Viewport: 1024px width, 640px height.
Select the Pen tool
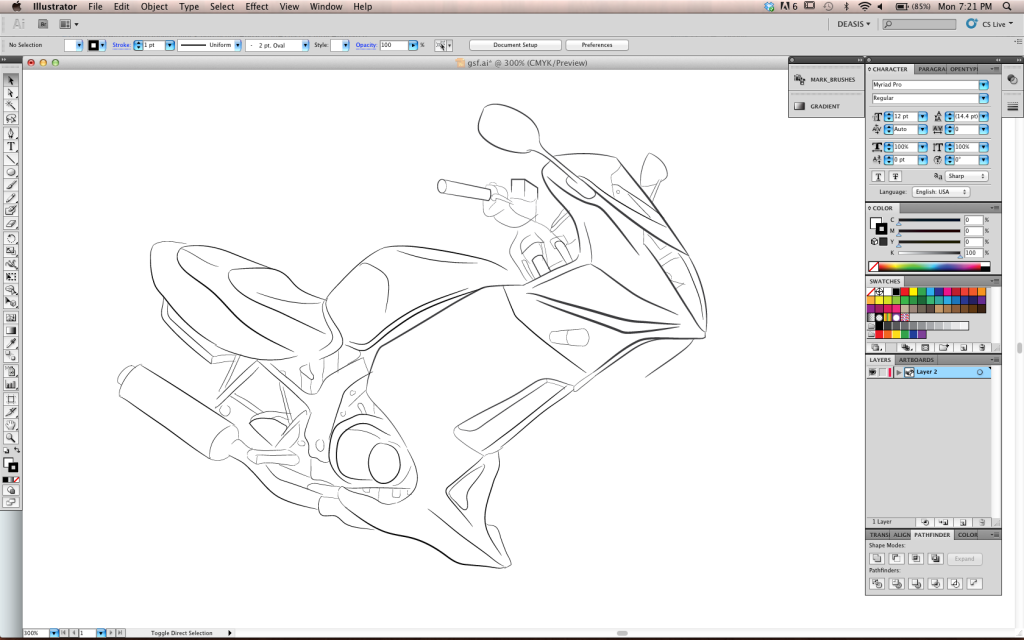click(x=11, y=133)
